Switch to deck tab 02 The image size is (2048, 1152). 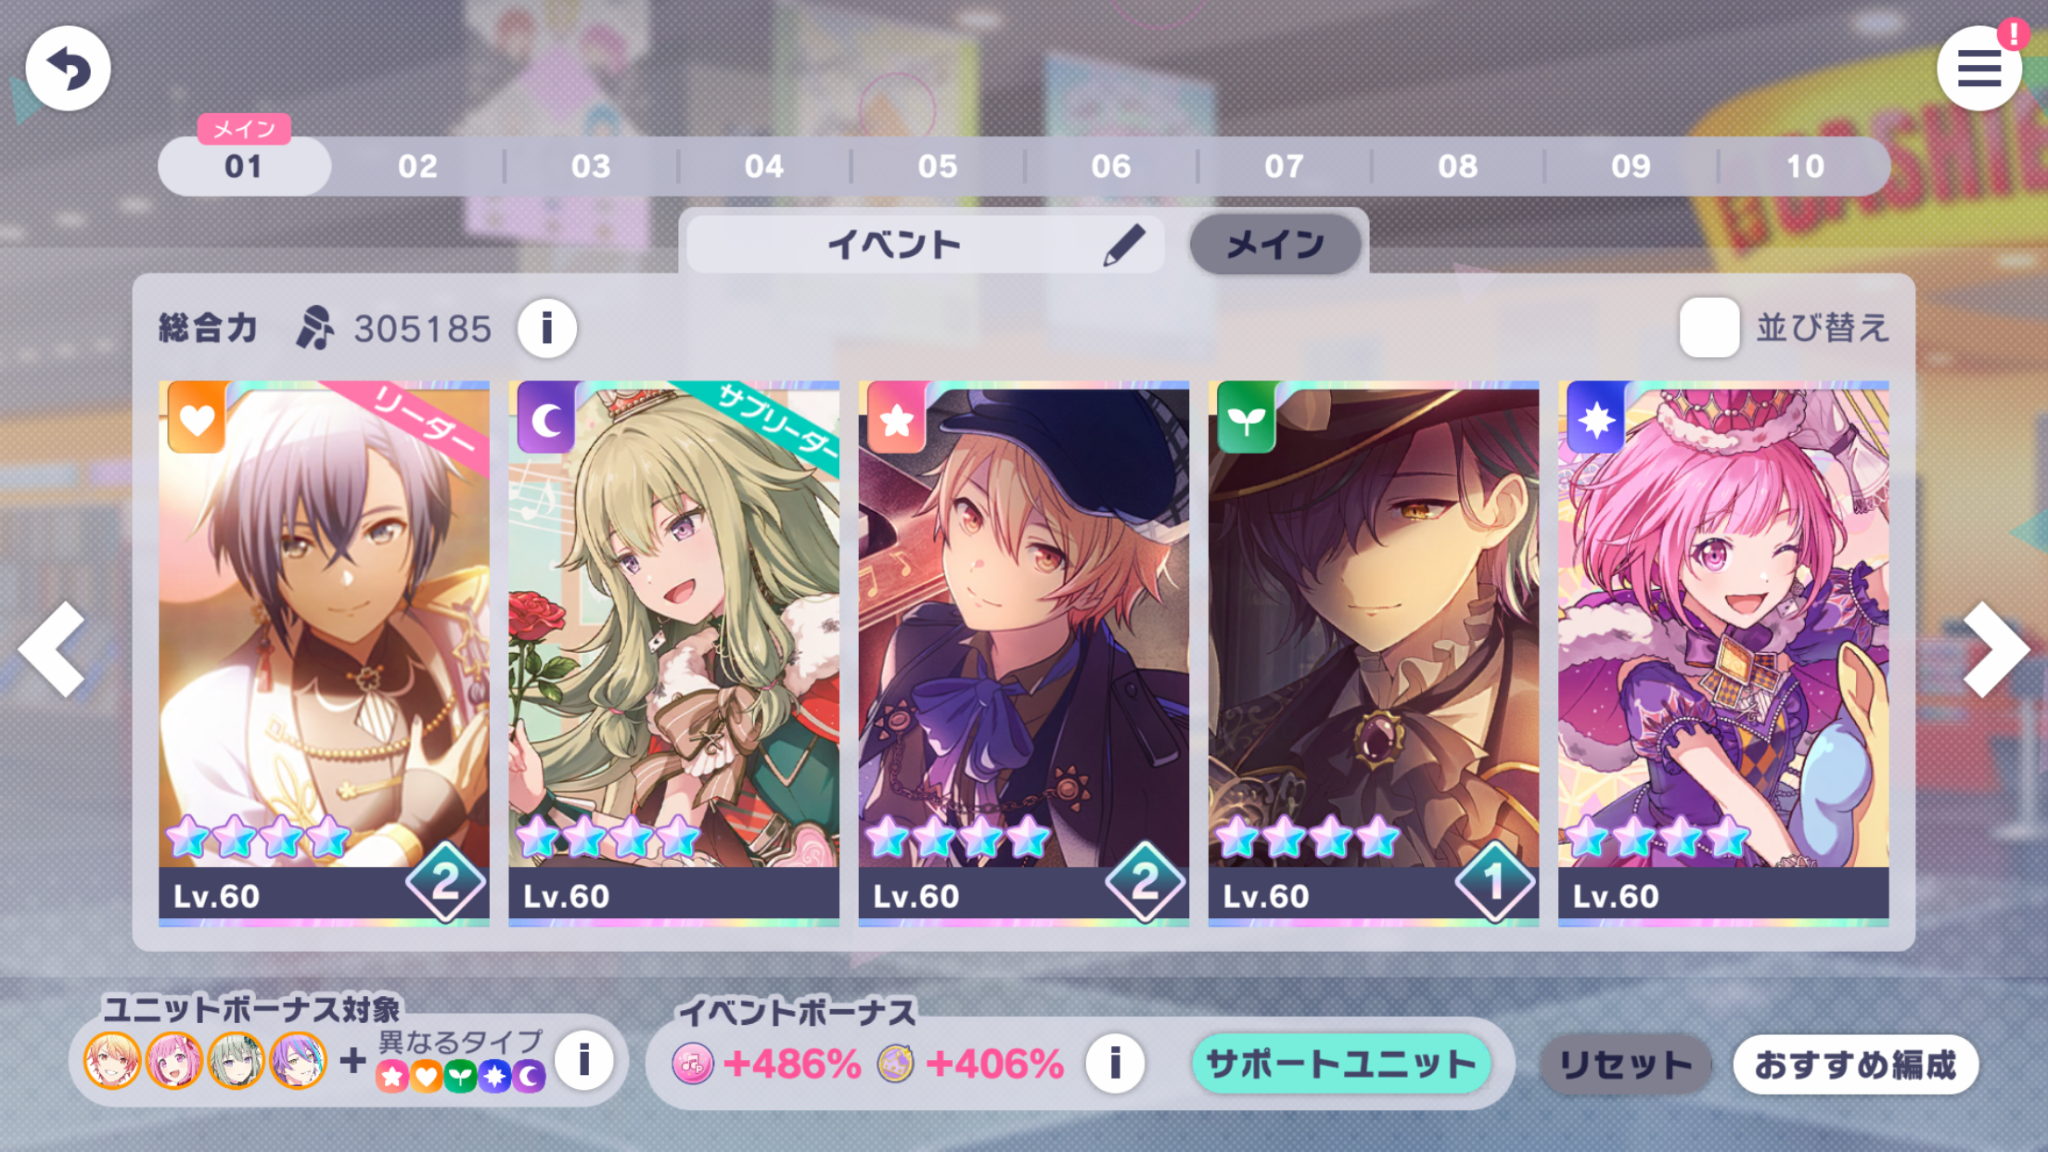point(418,166)
